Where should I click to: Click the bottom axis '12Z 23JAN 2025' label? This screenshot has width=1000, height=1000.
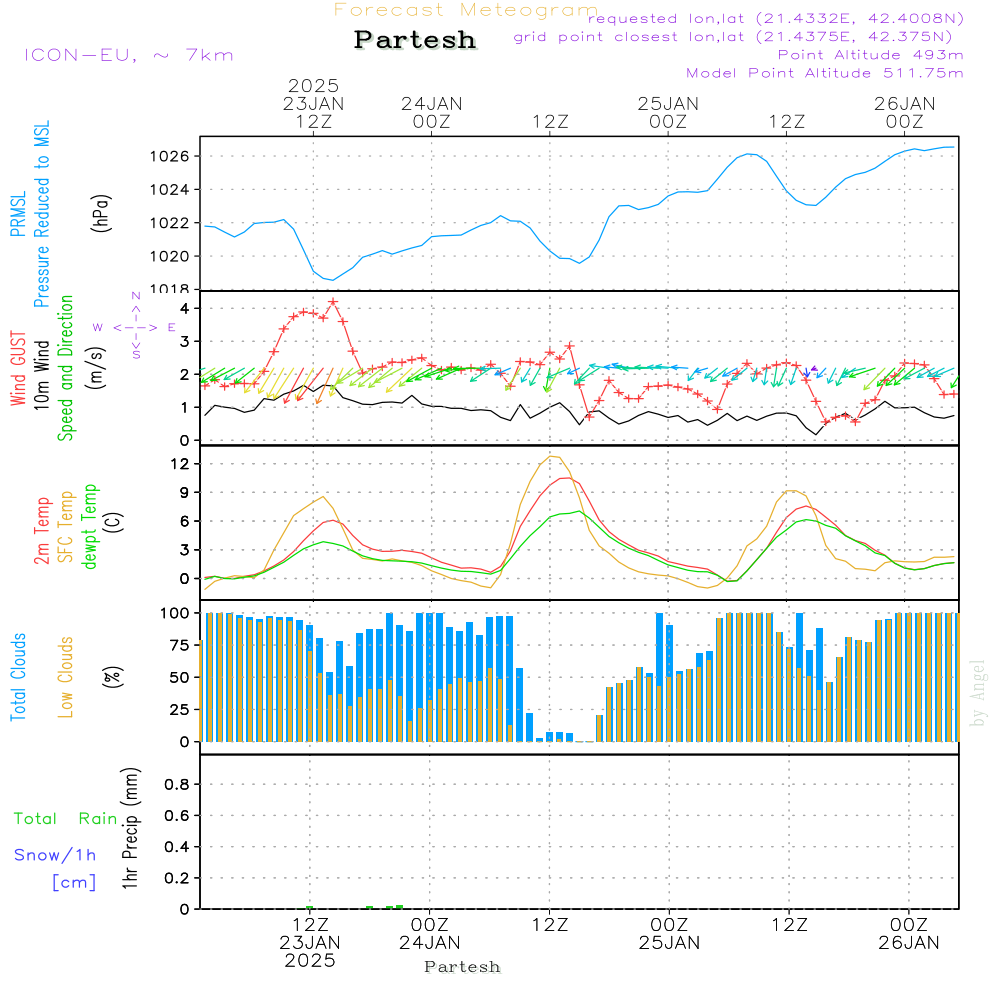[x=310, y=943]
